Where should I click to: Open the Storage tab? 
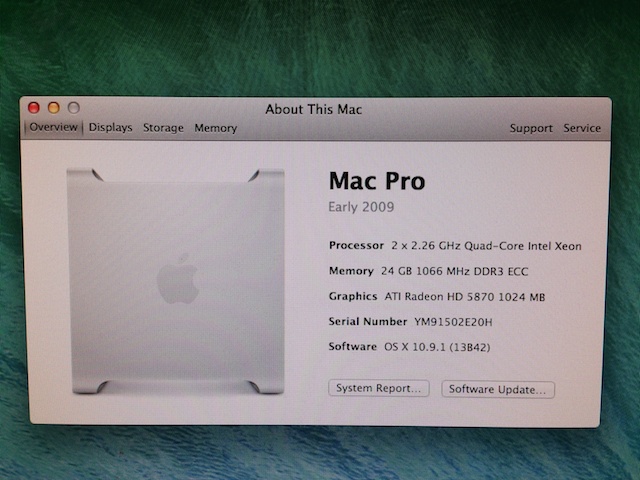[x=163, y=128]
